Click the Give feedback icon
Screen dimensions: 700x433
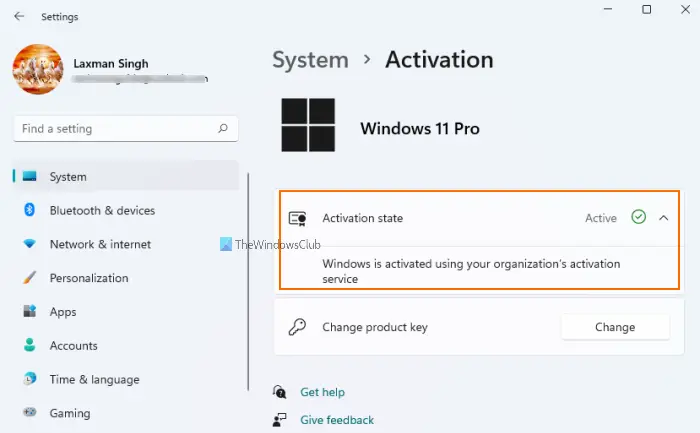[x=279, y=420]
